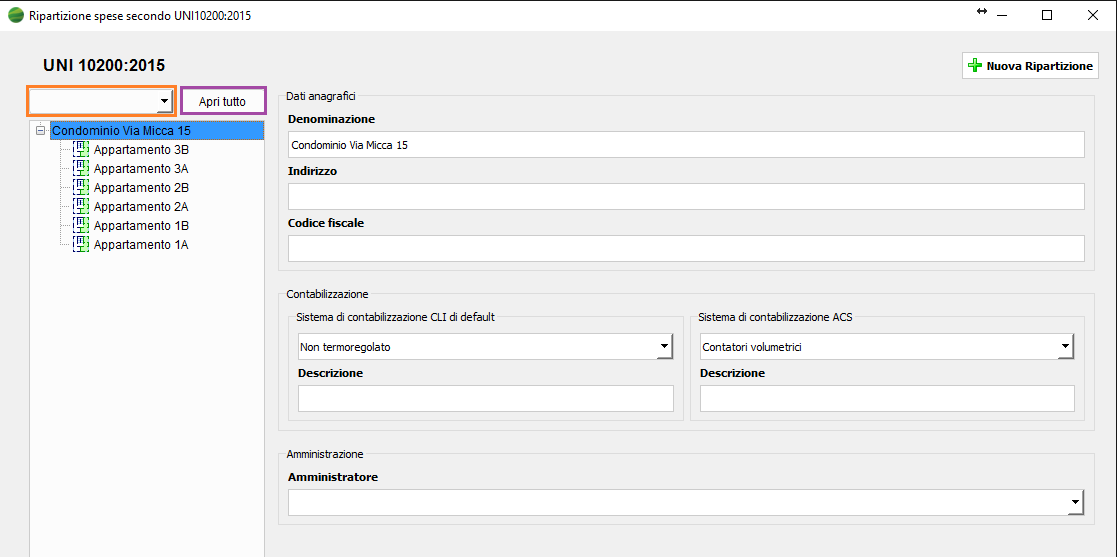Click the green app icon in title bar

click(16, 16)
